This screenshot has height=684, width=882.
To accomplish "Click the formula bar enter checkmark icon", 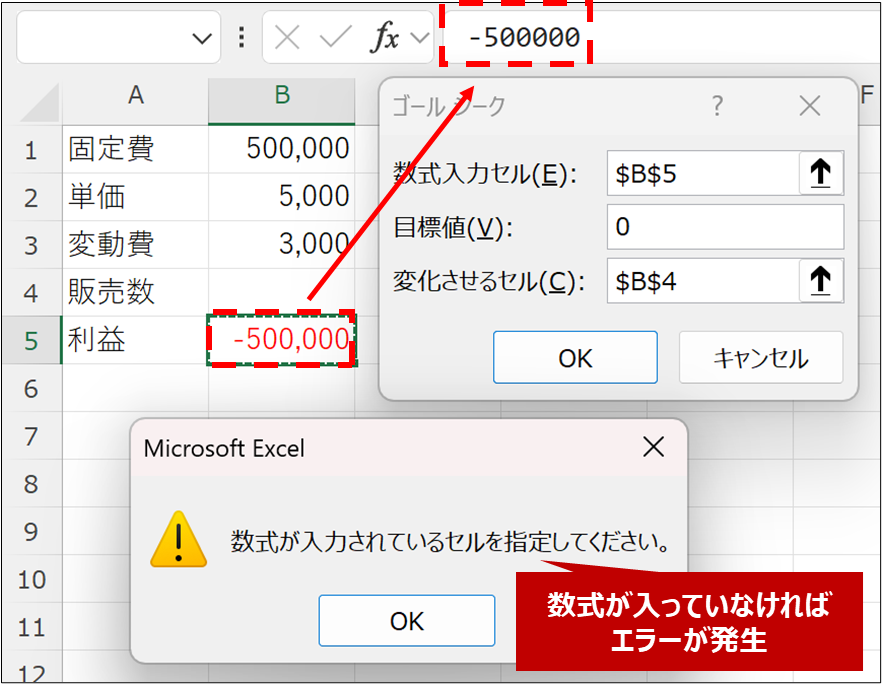I will coord(335,38).
